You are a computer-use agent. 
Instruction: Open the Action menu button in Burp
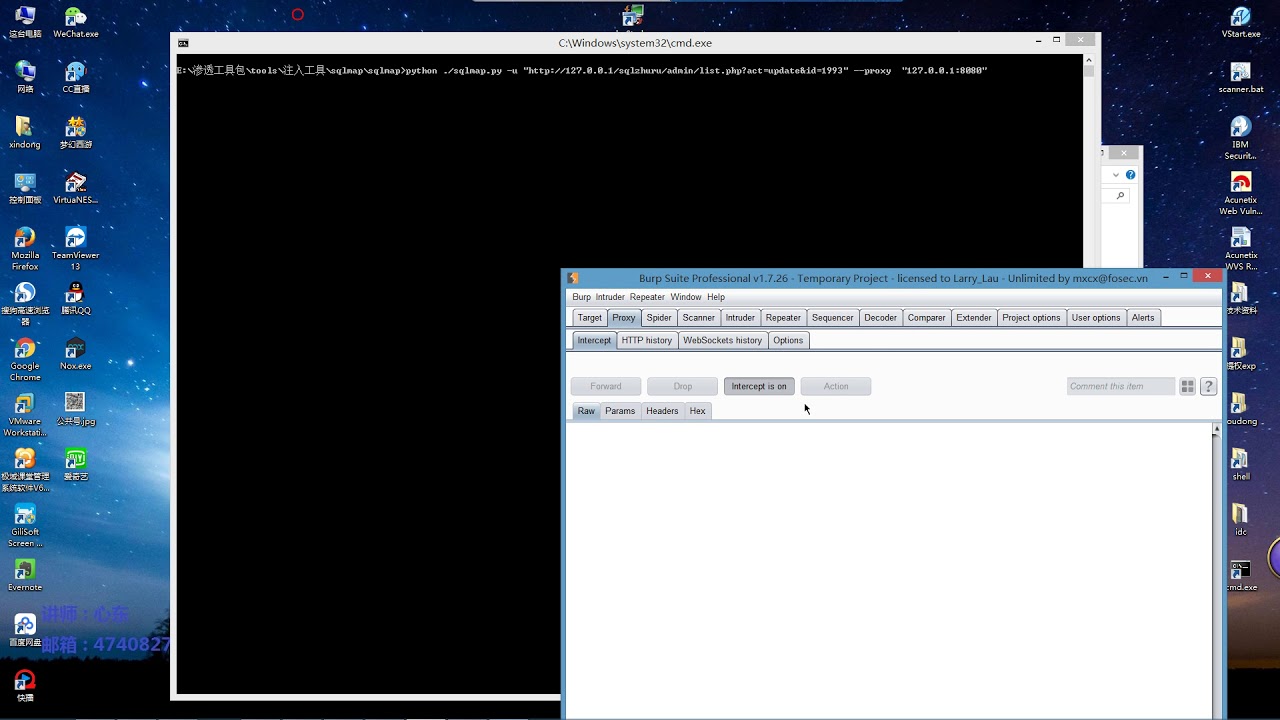[836, 387]
